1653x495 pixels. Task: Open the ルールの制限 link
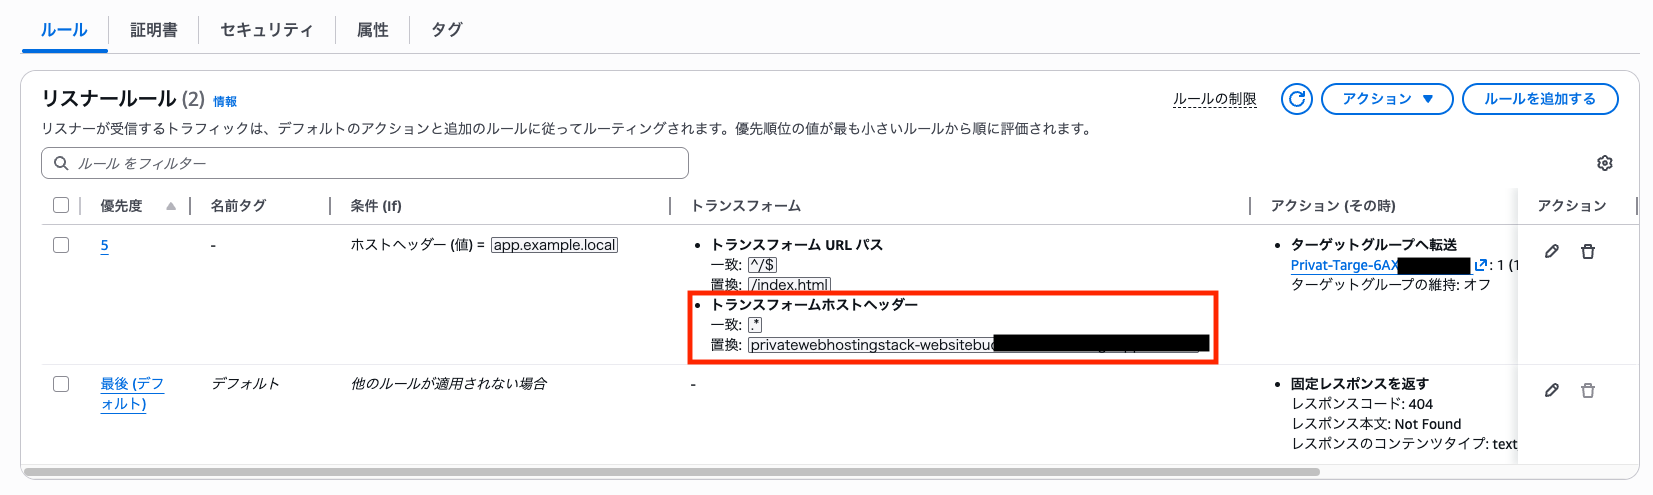pyautogui.click(x=1214, y=99)
